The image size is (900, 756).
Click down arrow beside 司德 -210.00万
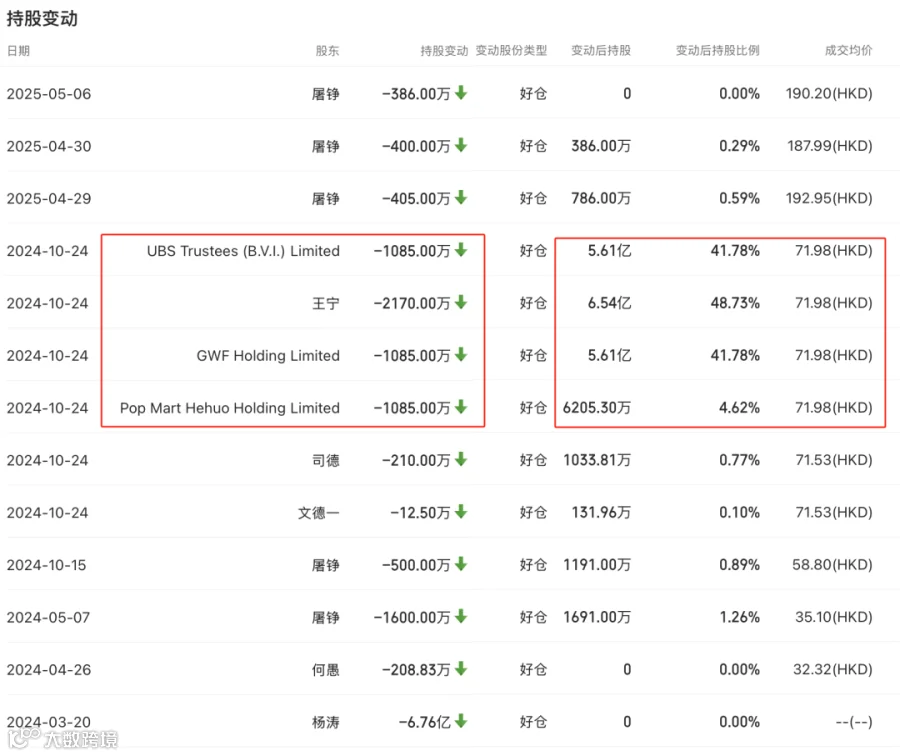coord(461,459)
